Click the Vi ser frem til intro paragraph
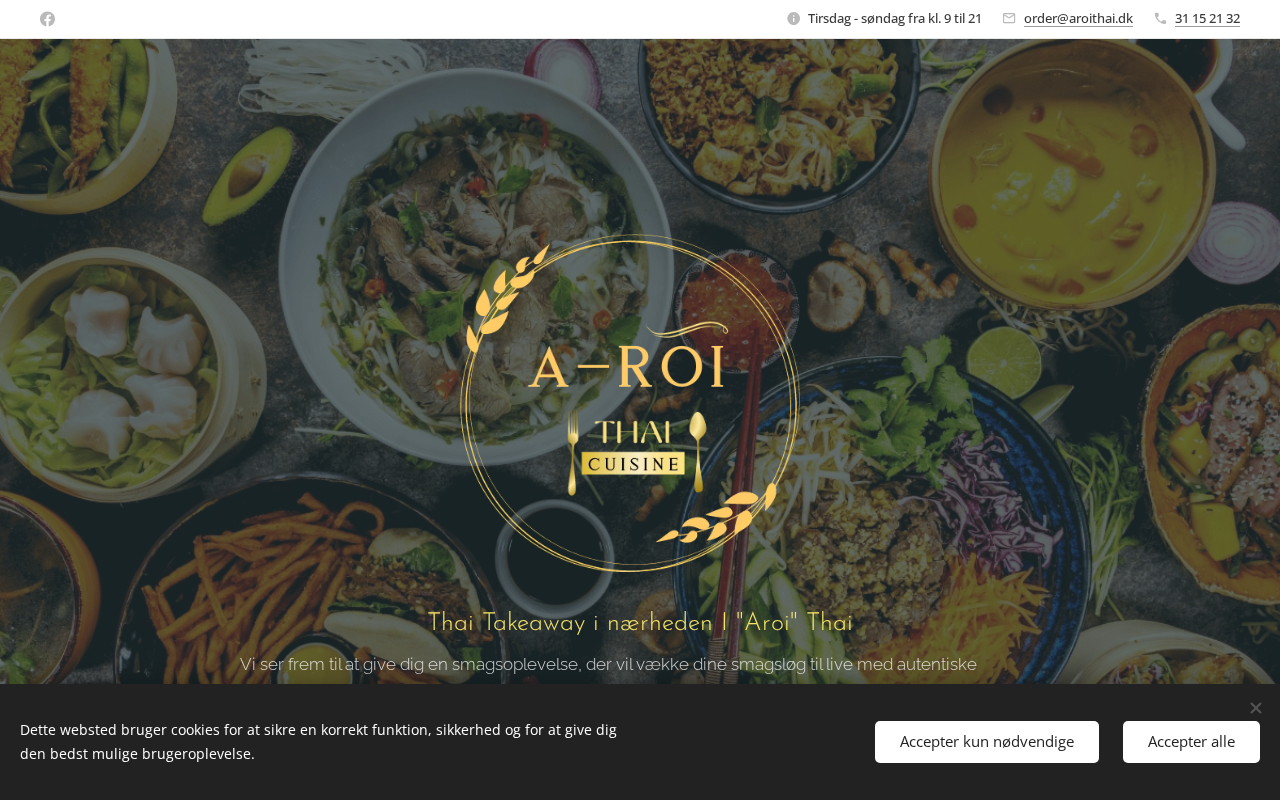Image resolution: width=1280 pixels, height=800 pixels. 608,664
